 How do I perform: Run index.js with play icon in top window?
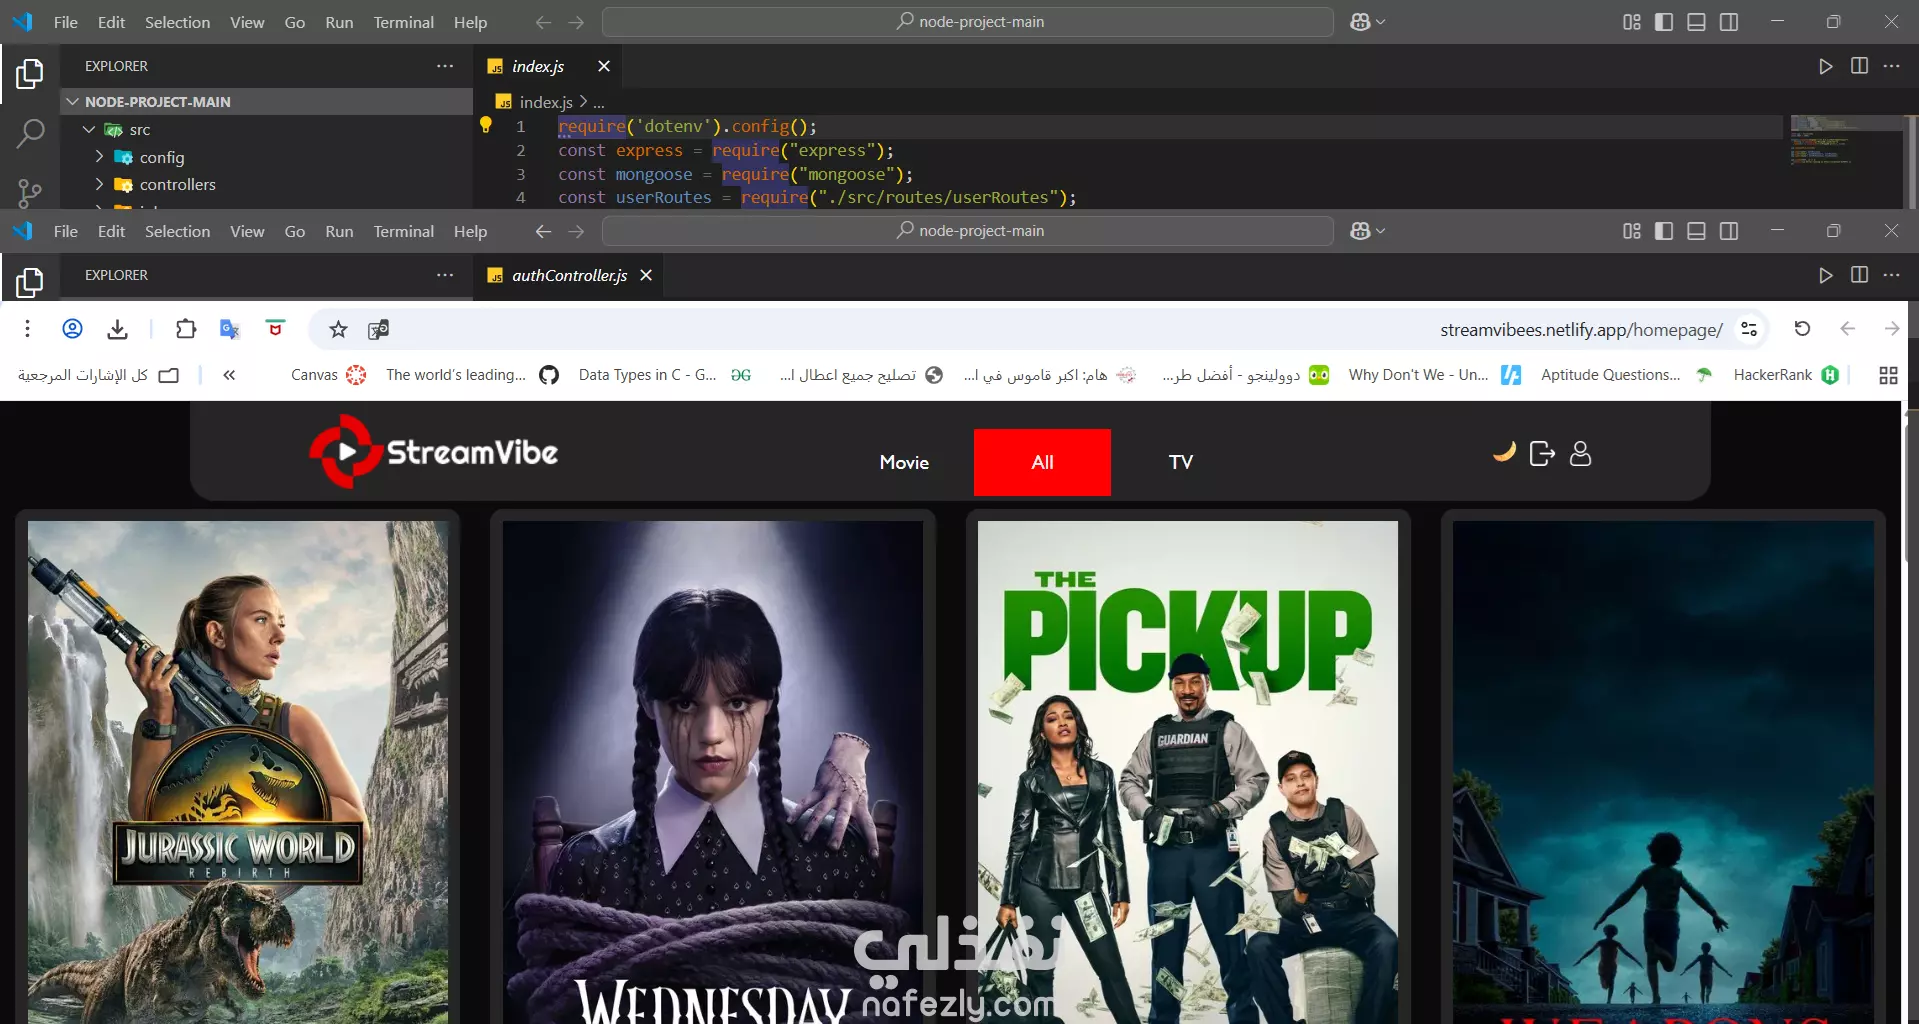click(1826, 66)
